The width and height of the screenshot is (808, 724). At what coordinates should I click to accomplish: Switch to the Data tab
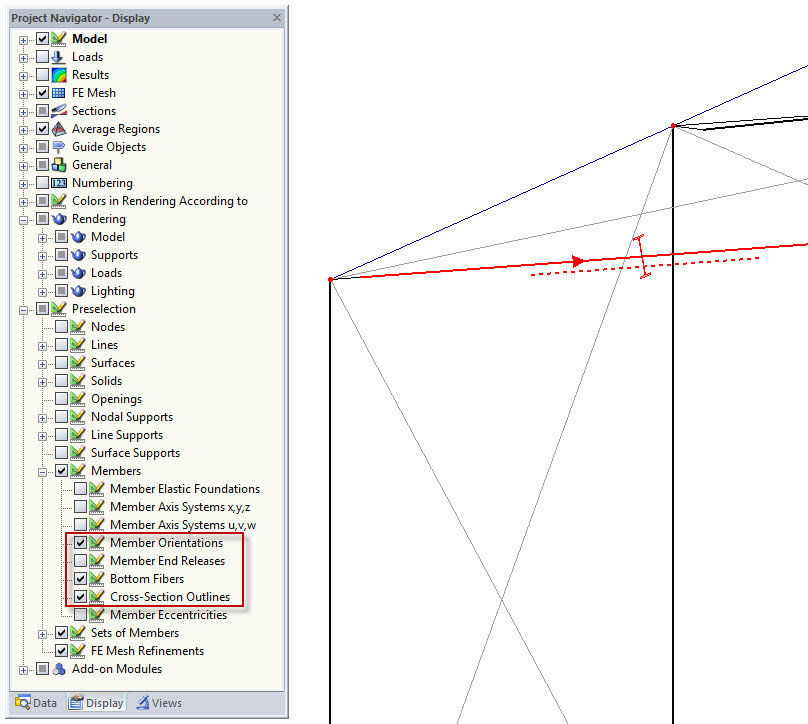click(36, 703)
